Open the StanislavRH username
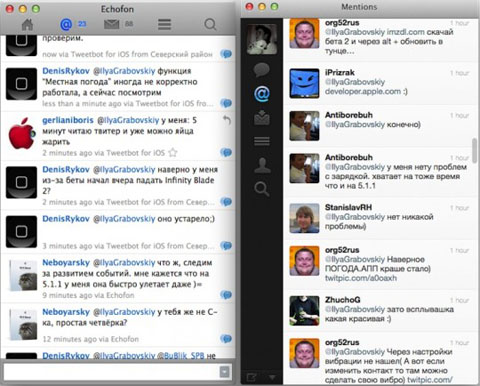Image resolution: width=480 pixels, height=386 pixels. tap(348, 207)
